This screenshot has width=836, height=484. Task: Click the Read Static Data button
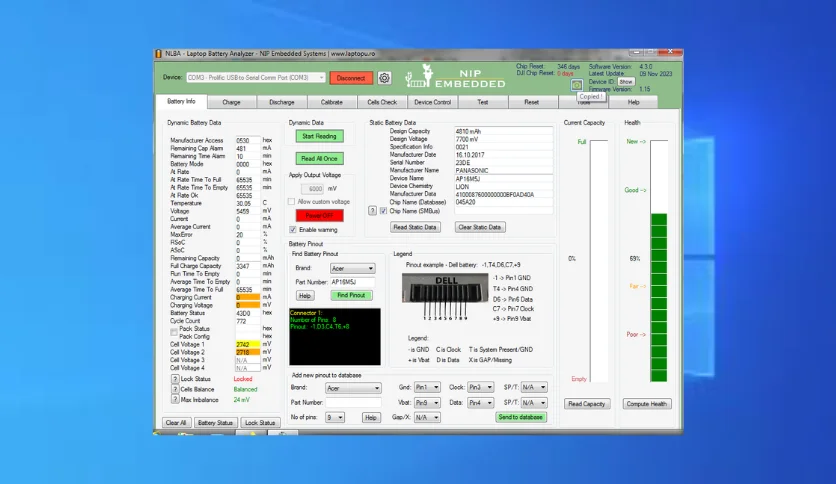[x=414, y=227]
